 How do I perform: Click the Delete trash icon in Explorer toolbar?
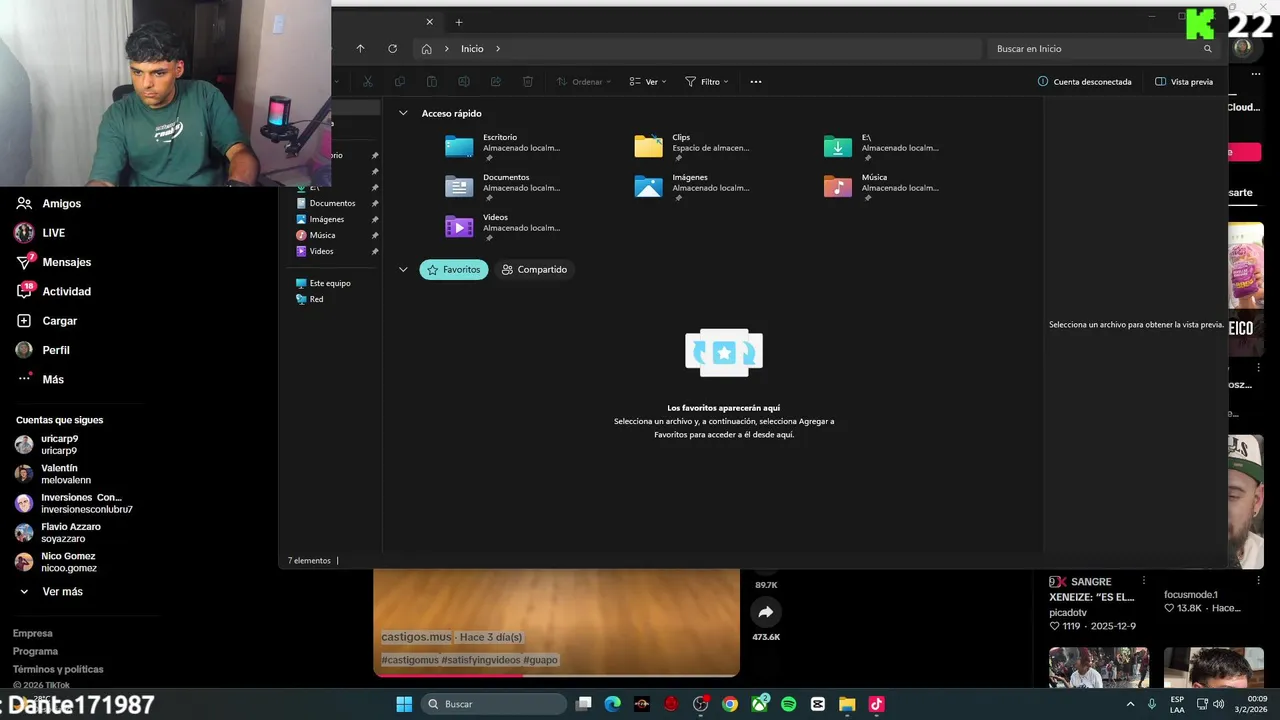(x=528, y=81)
